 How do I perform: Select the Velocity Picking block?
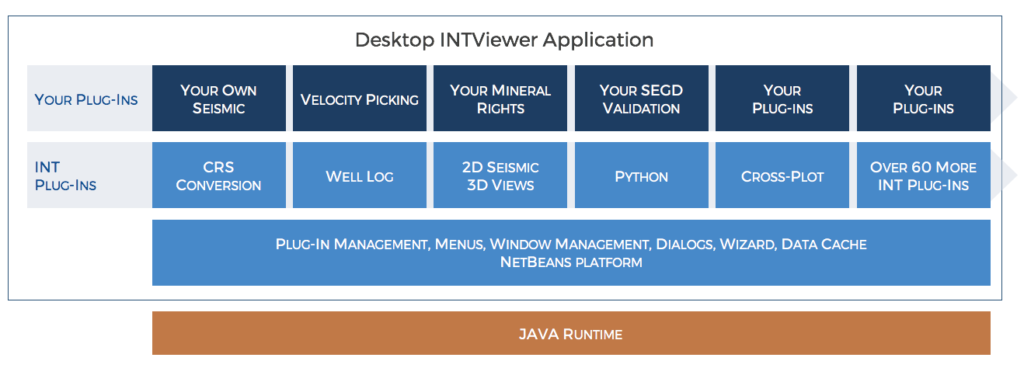359,98
